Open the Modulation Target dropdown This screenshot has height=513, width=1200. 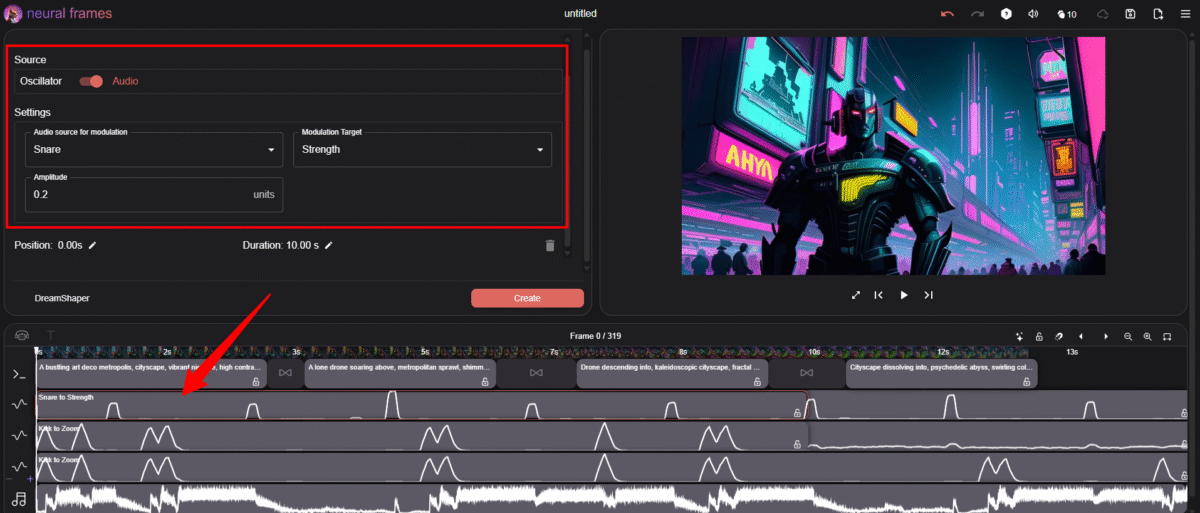(x=422, y=149)
